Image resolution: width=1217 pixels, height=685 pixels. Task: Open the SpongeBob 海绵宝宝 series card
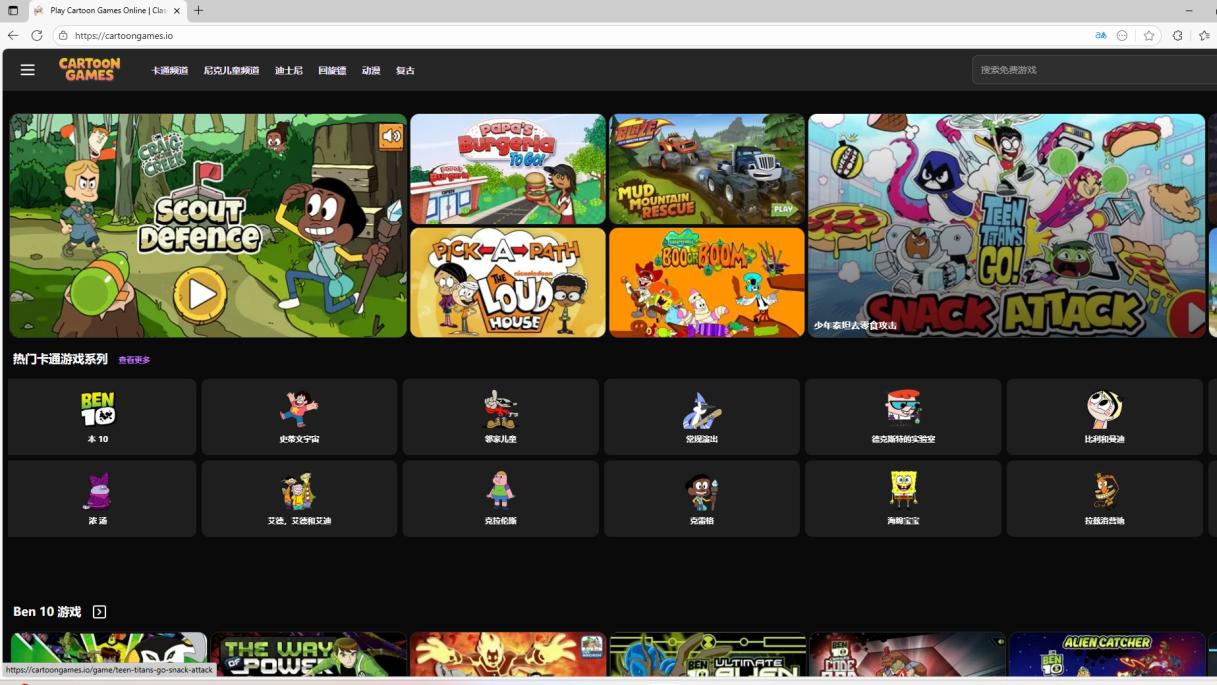click(903, 499)
